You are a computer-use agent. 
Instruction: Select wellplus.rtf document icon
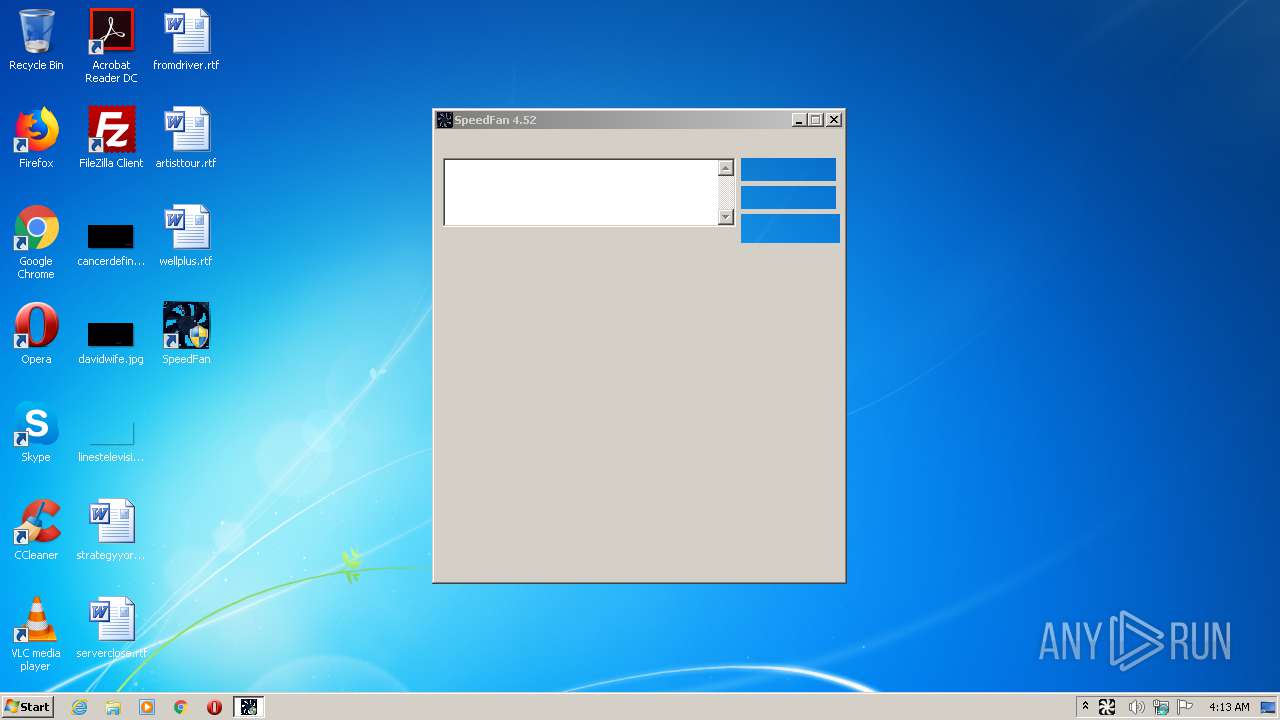[186, 236]
